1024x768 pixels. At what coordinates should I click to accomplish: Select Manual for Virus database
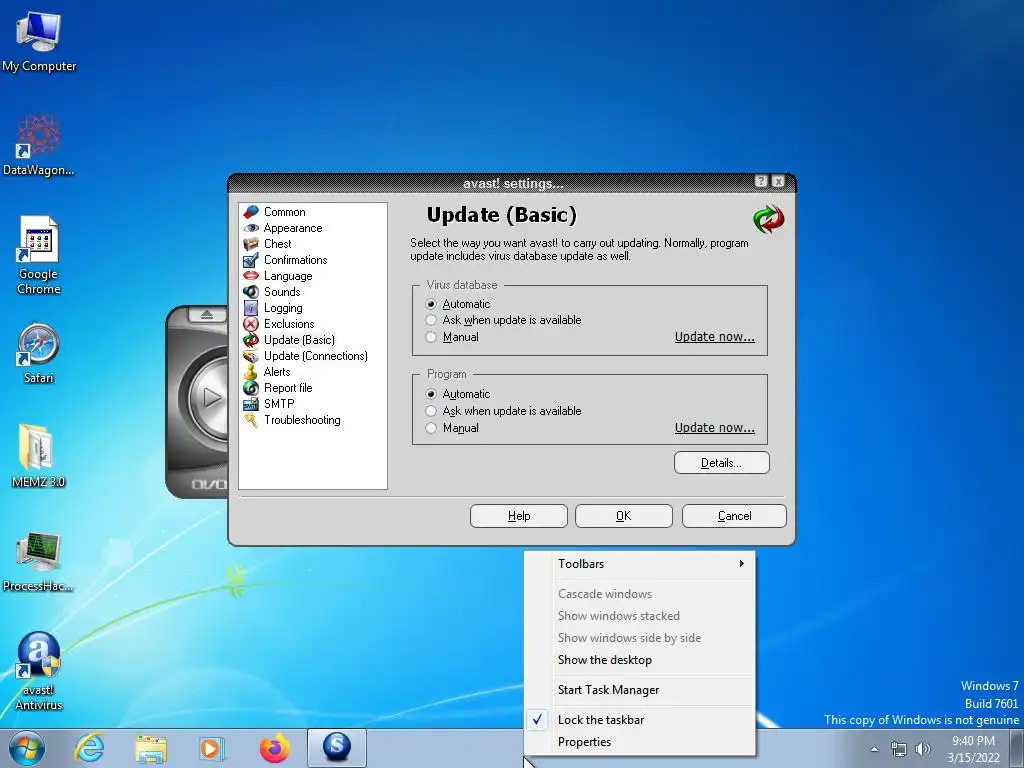point(430,337)
